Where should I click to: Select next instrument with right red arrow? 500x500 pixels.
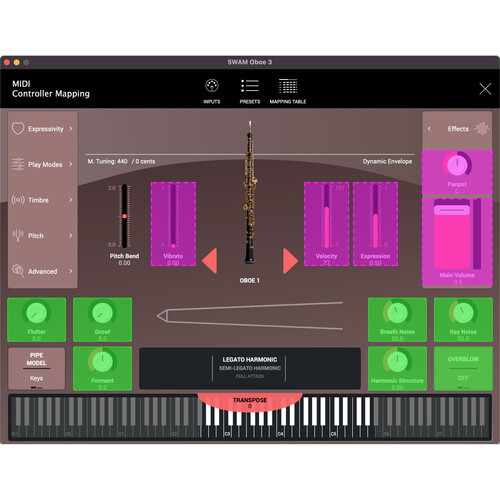[x=290, y=261]
